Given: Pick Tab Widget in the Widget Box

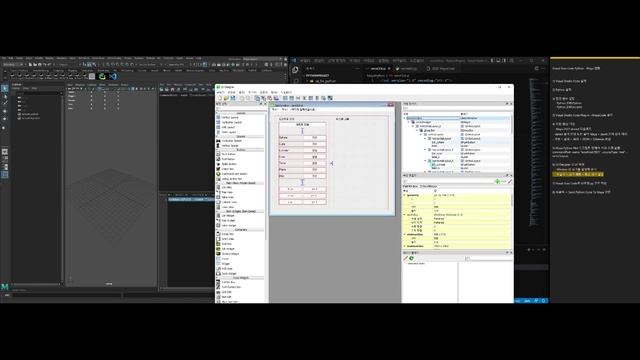Looking at the screenshot, I should pos(228,249).
